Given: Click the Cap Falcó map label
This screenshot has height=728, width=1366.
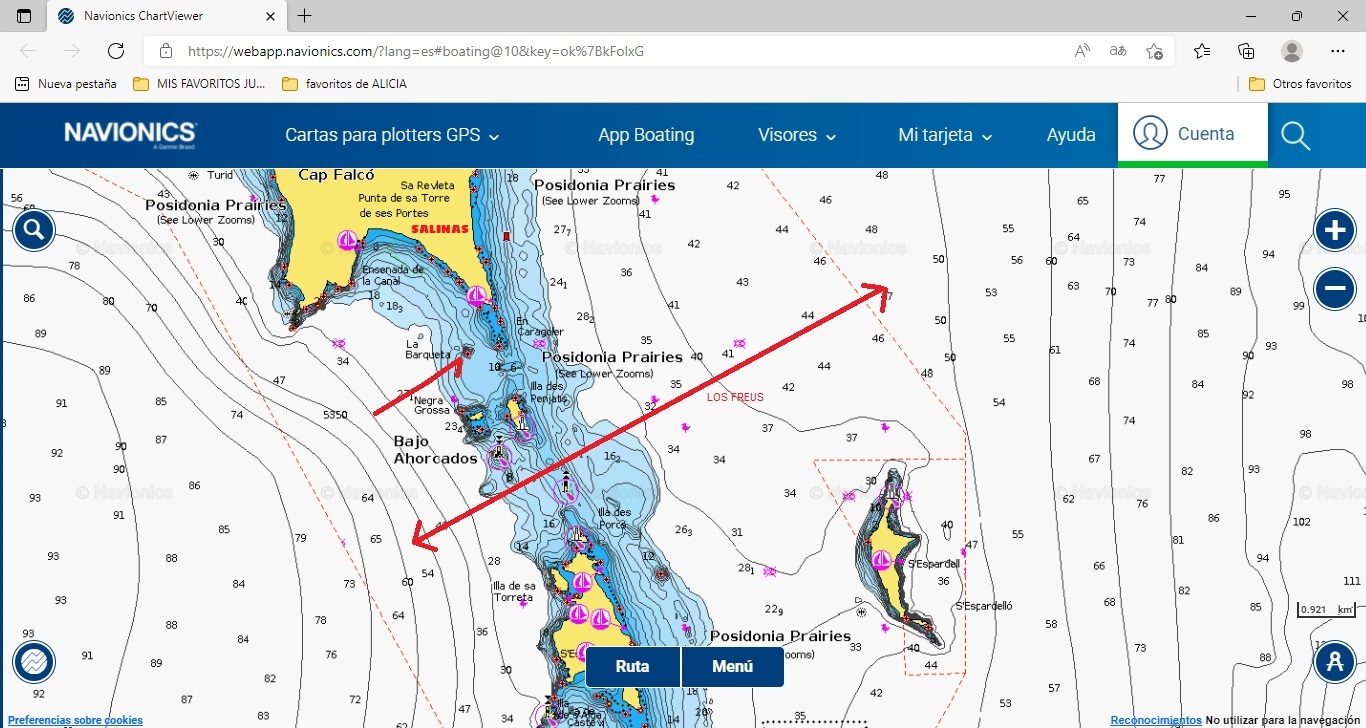Looking at the screenshot, I should (336, 175).
